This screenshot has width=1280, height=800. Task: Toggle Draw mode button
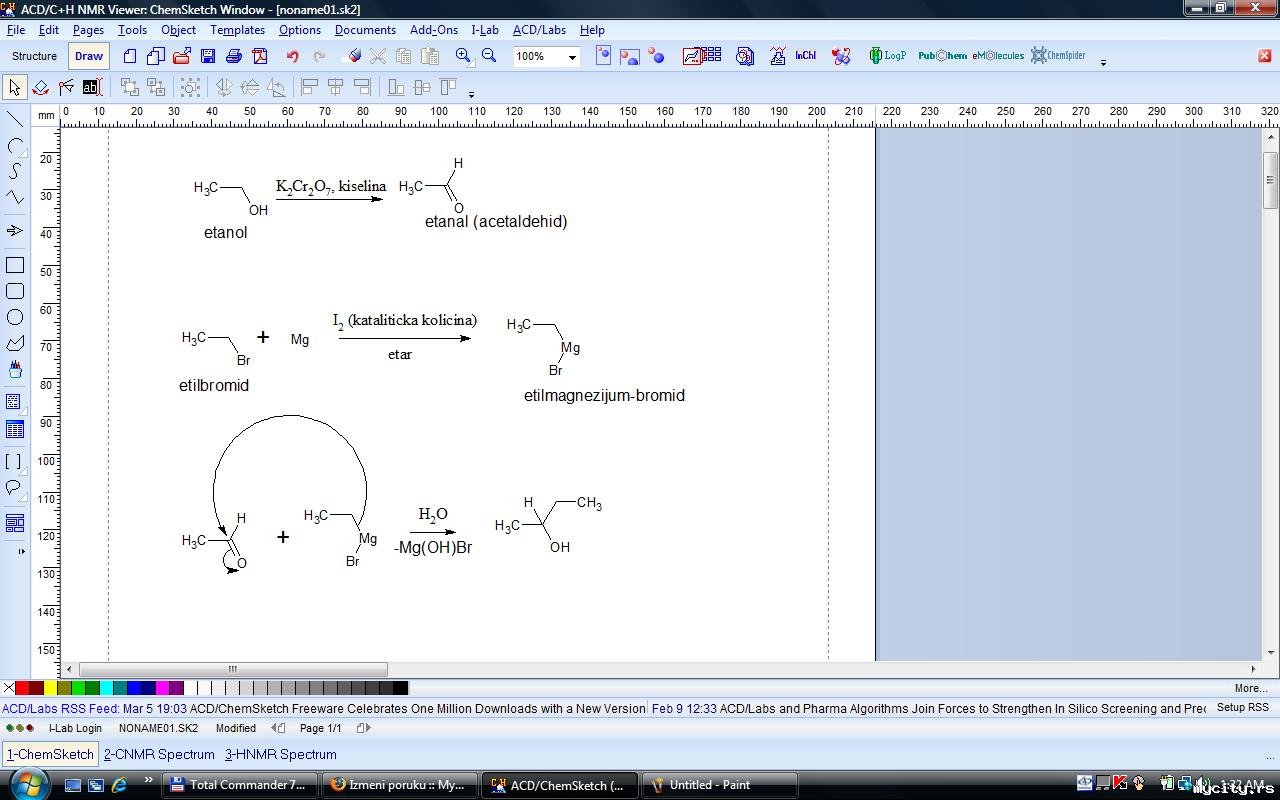89,56
